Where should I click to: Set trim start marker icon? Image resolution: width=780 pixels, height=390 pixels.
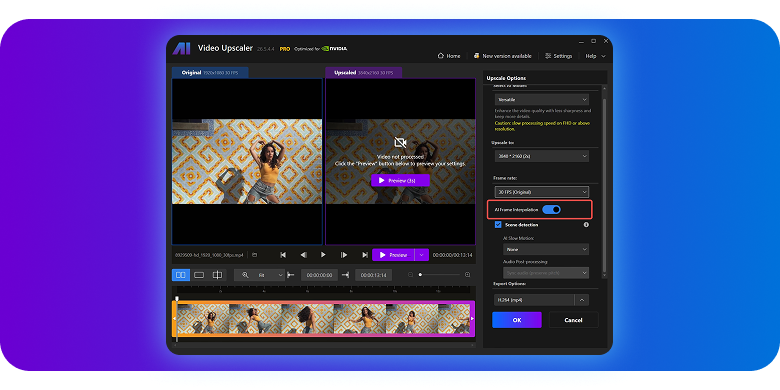(291, 275)
